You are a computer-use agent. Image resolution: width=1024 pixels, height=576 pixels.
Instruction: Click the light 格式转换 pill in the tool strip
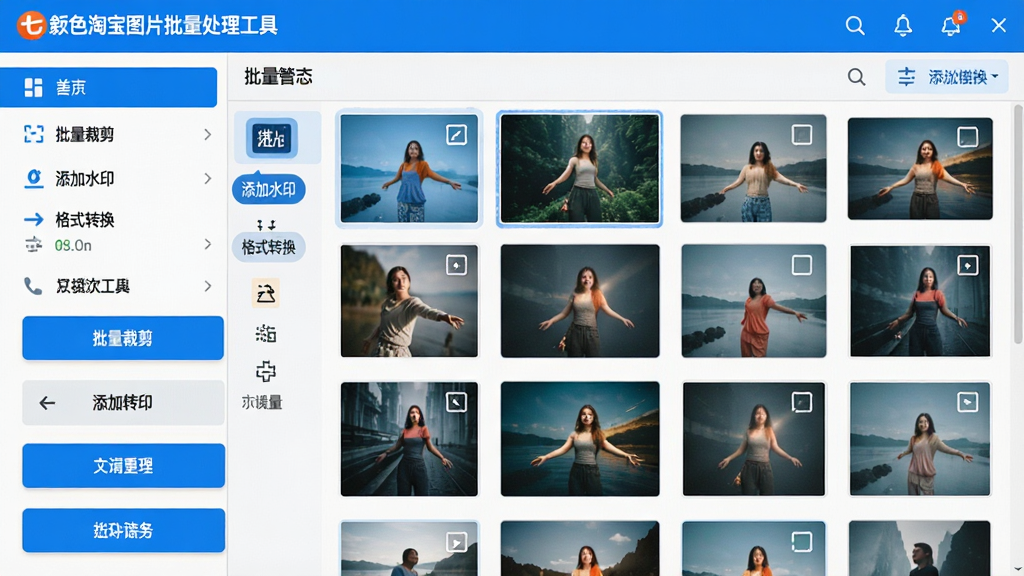[268, 247]
